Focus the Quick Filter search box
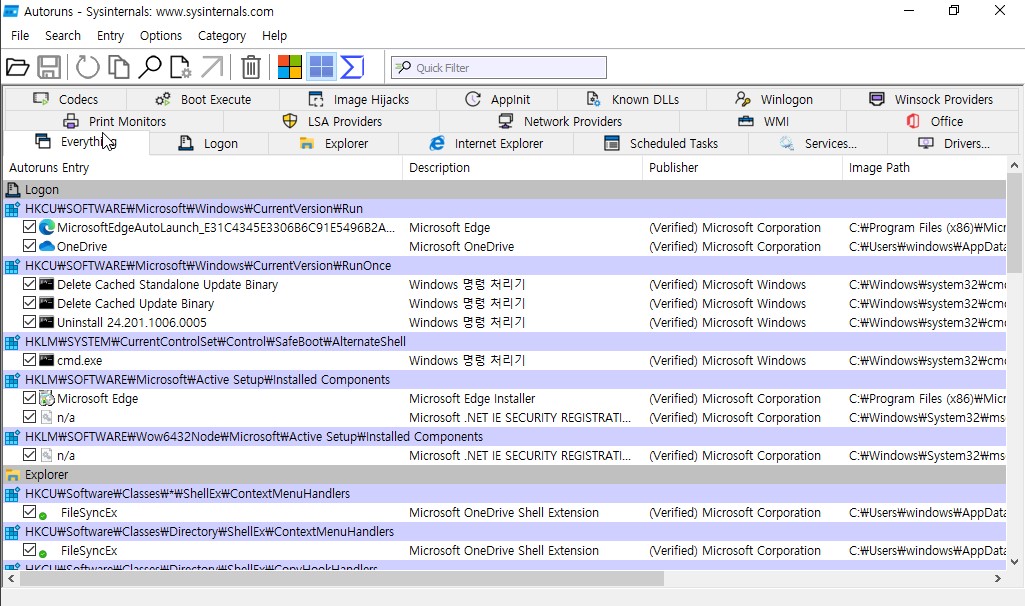 (499, 67)
